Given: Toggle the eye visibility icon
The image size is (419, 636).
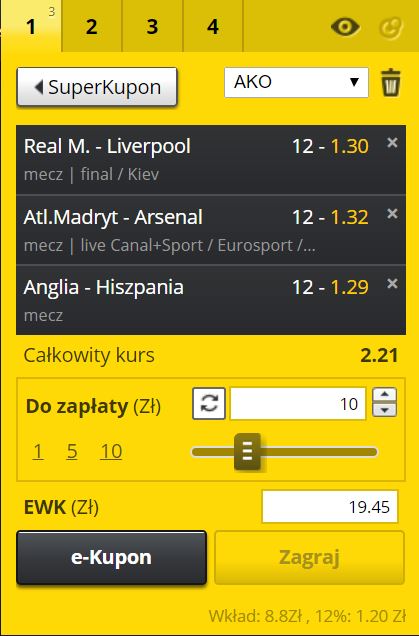Looking at the screenshot, I should [345, 27].
